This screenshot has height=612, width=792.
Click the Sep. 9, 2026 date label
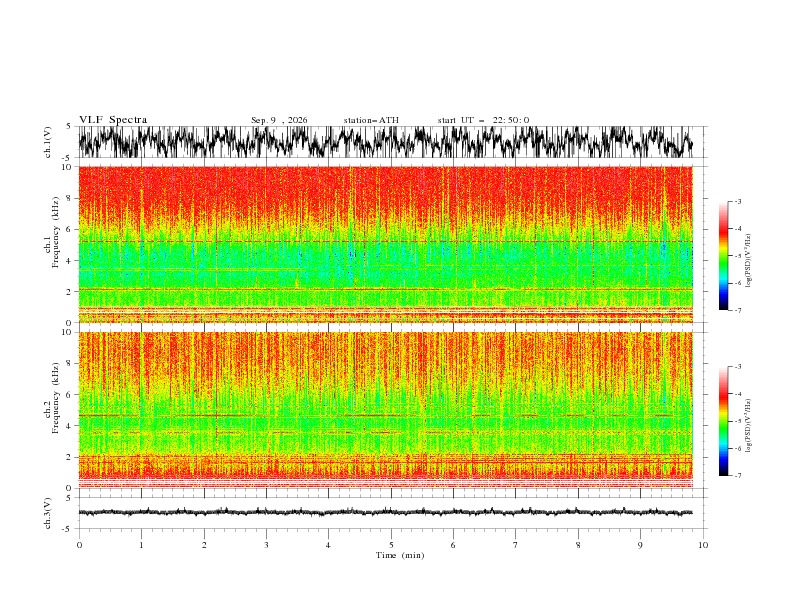click(x=279, y=120)
